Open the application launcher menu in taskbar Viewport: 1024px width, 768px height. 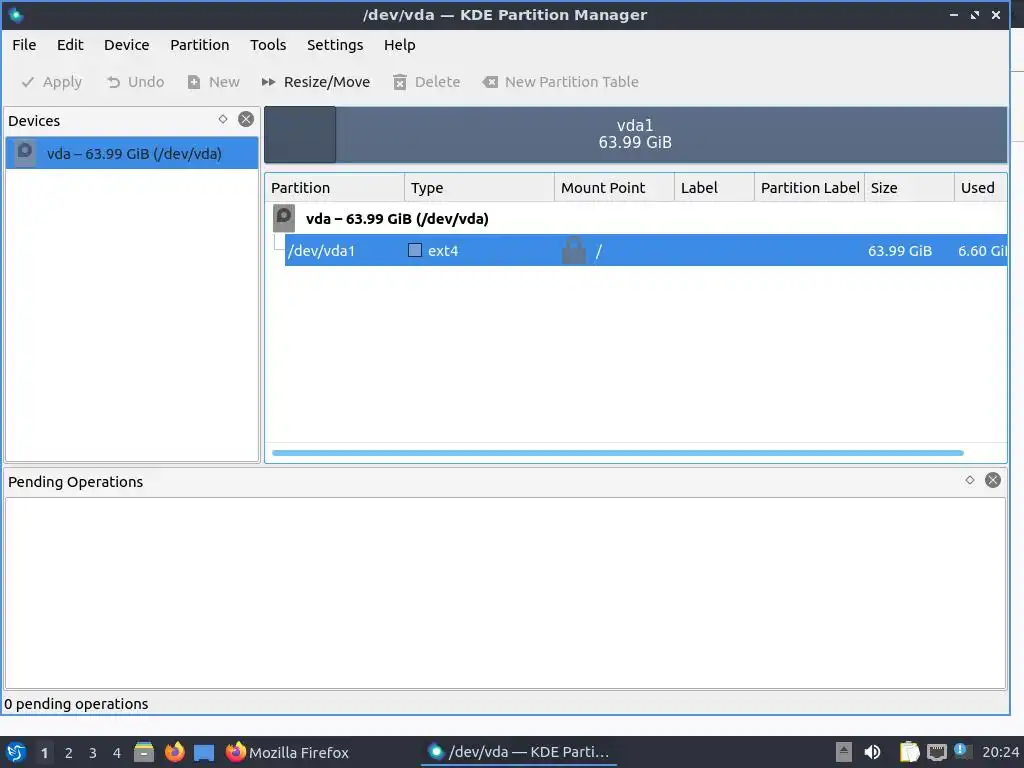16,752
